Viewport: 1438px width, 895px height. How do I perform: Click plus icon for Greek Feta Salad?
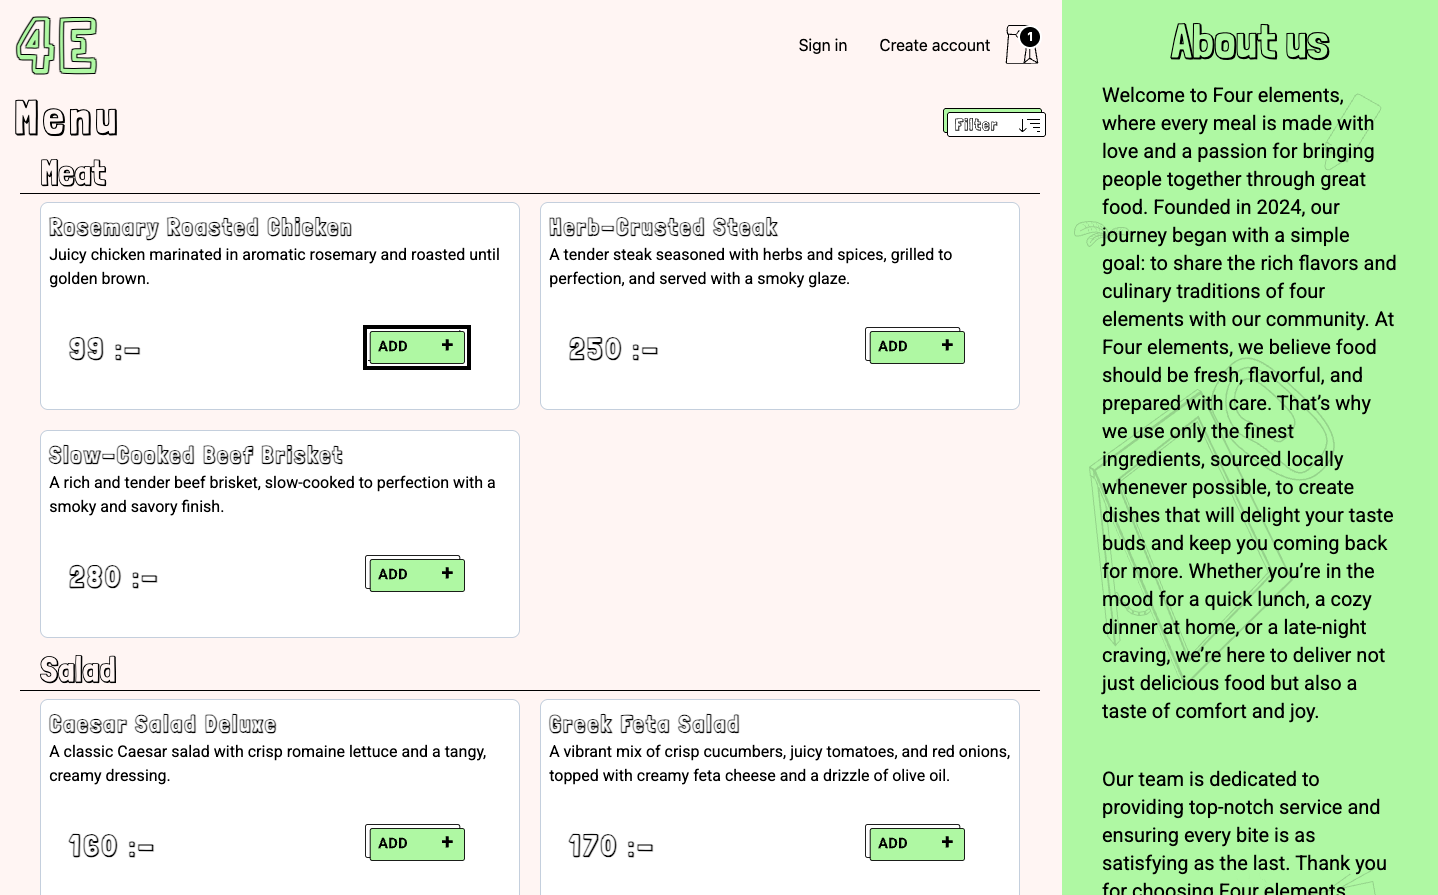coord(947,842)
